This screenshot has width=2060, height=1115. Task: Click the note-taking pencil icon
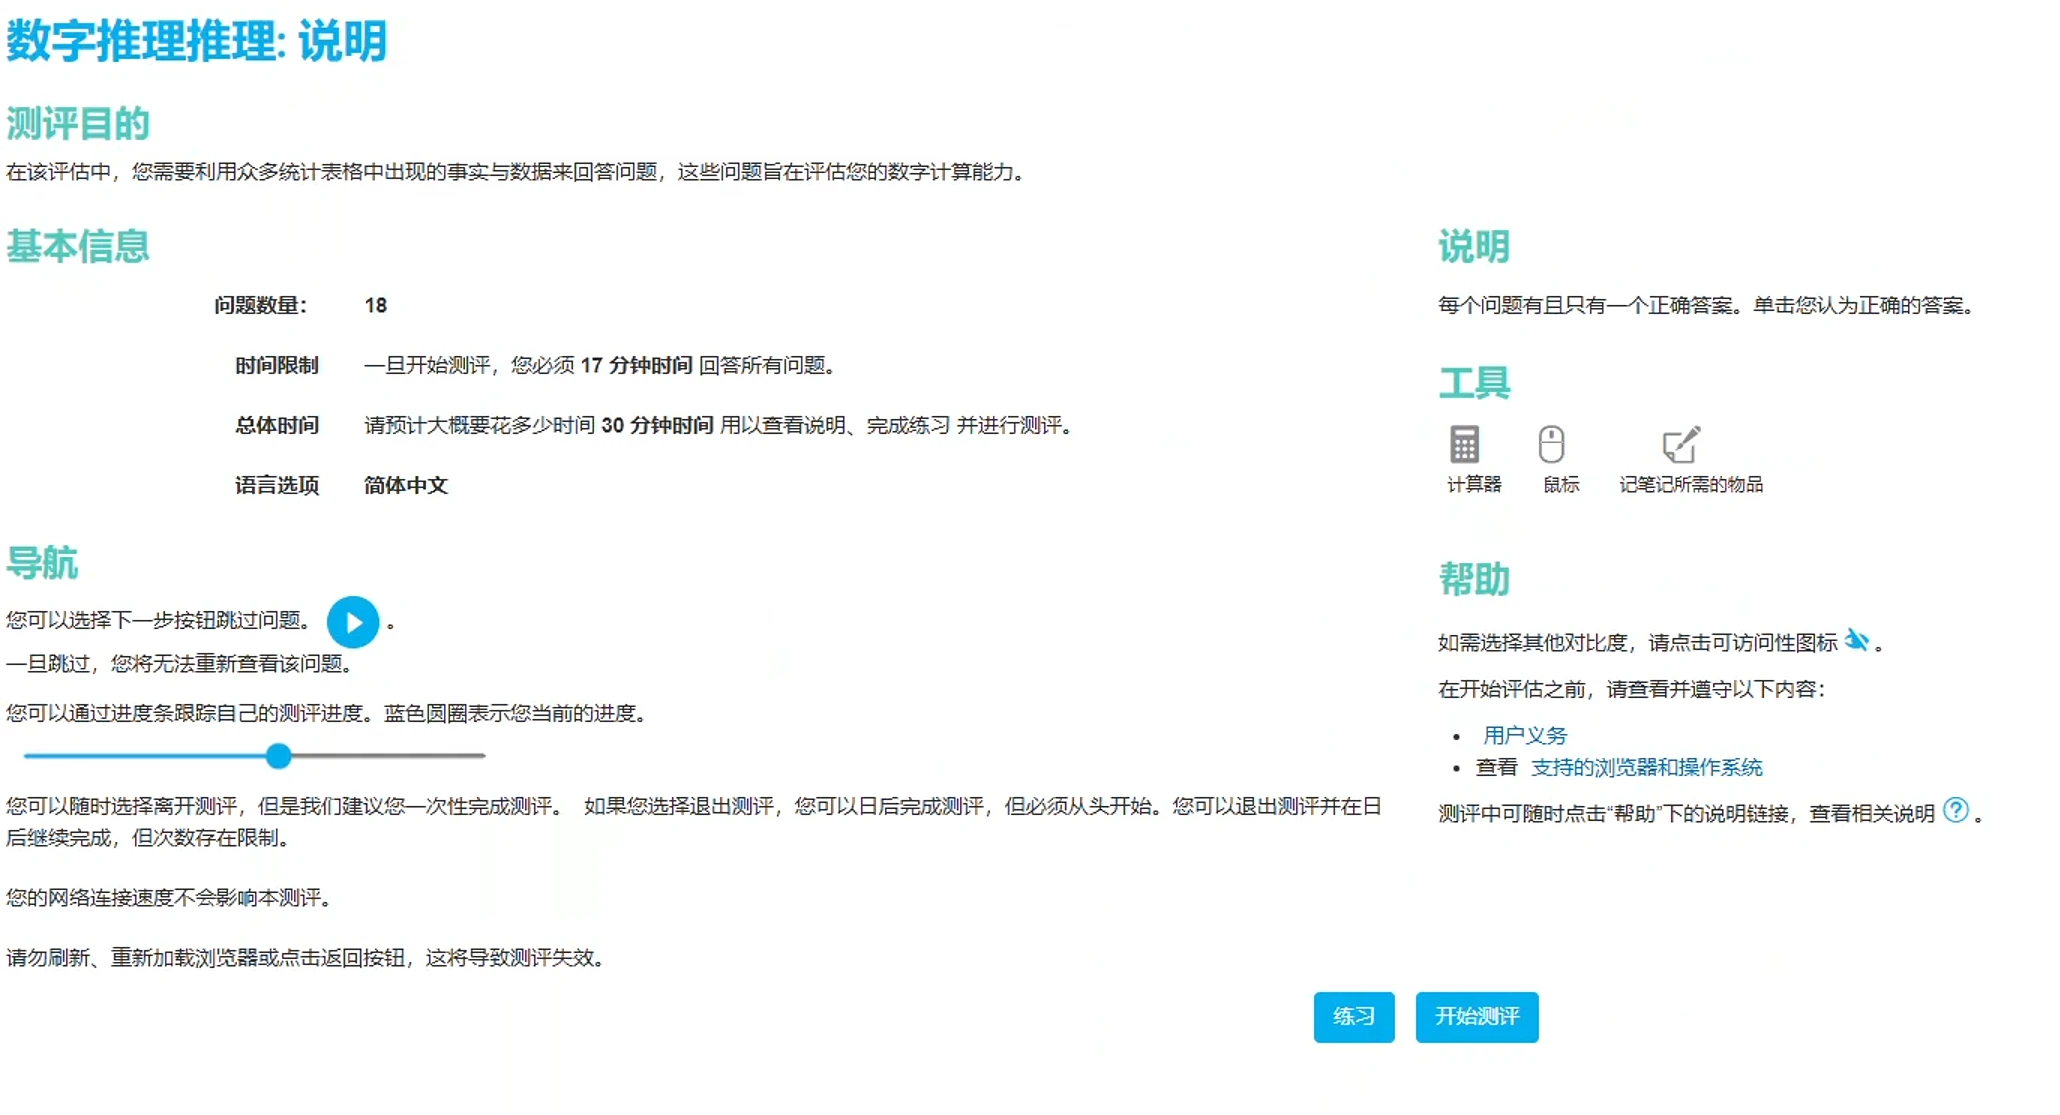click(1680, 445)
